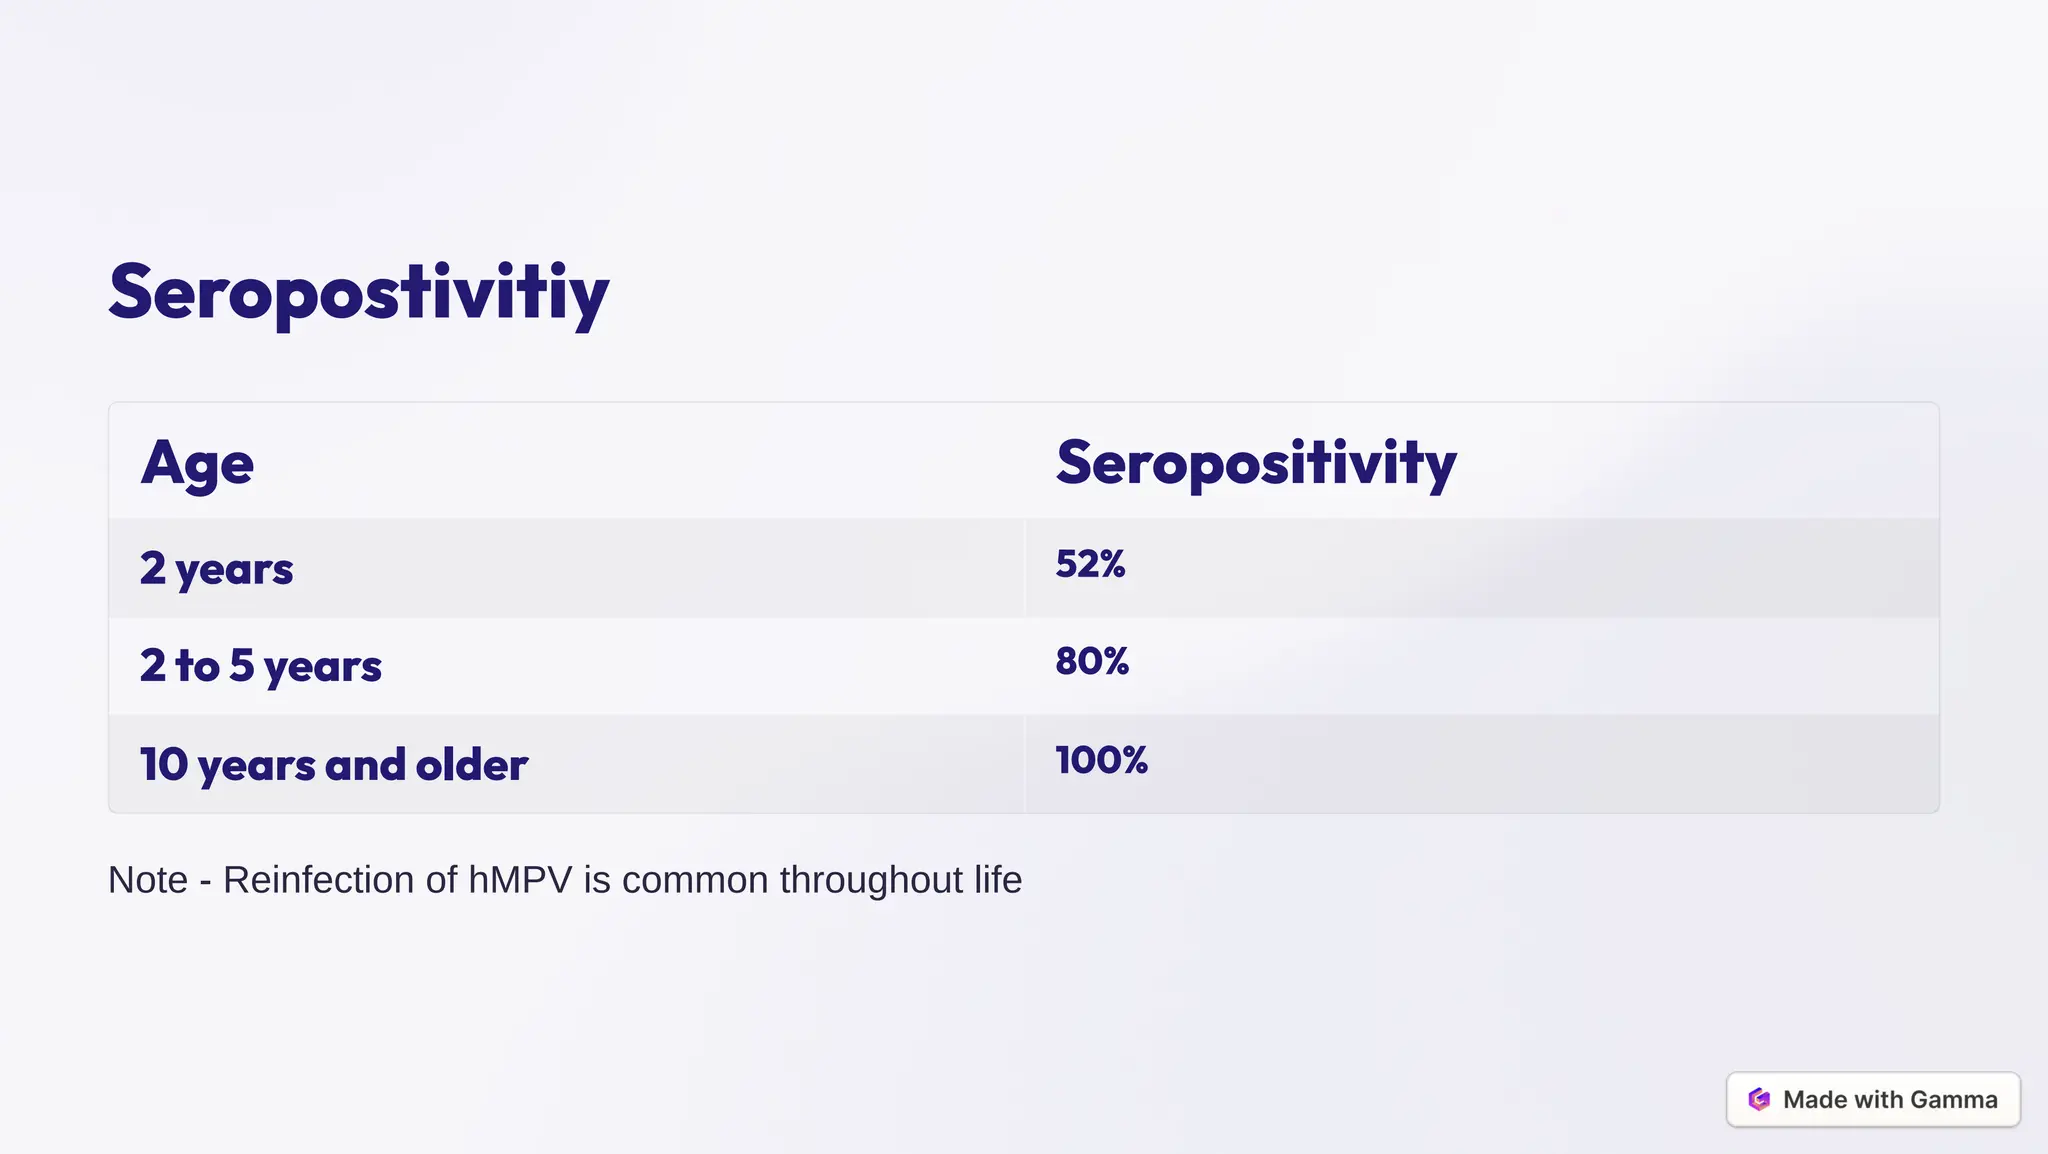This screenshot has height=1154, width=2048.
Task: Click 'Made with' text in badge
Action: pyautogui.click(x=1843, y=1099)
